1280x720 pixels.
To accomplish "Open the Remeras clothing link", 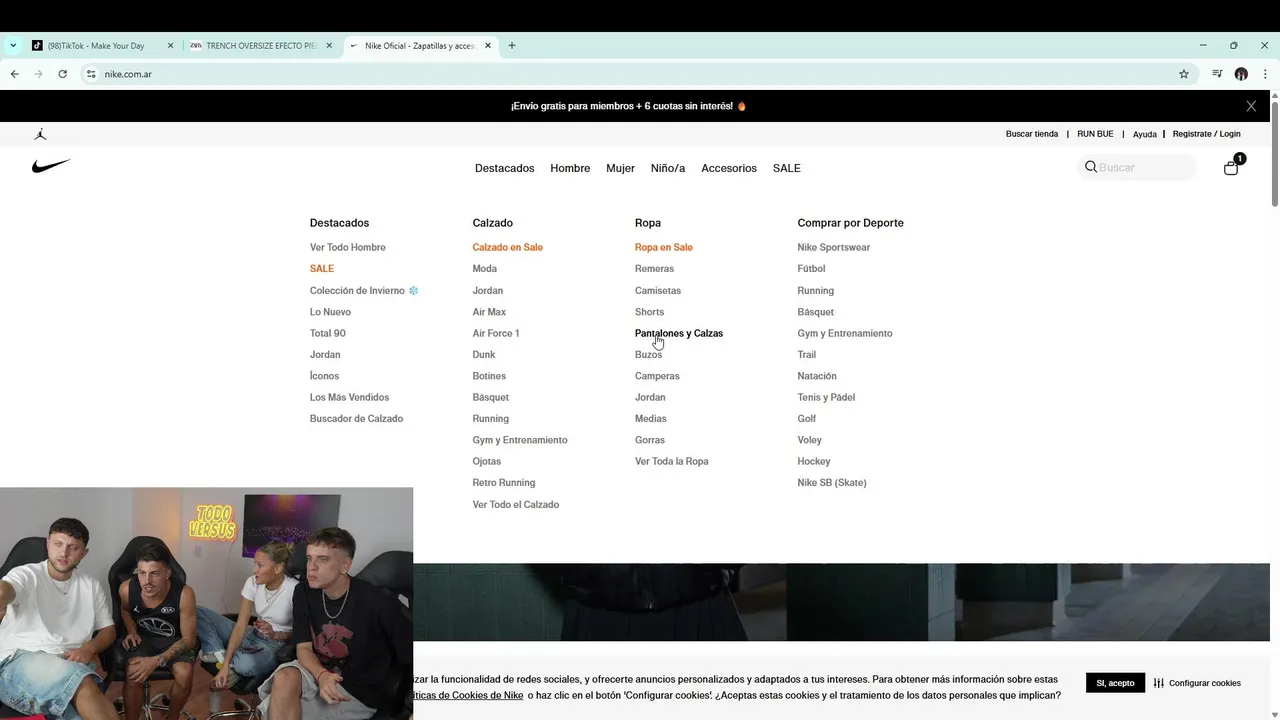I will (654, 269).
